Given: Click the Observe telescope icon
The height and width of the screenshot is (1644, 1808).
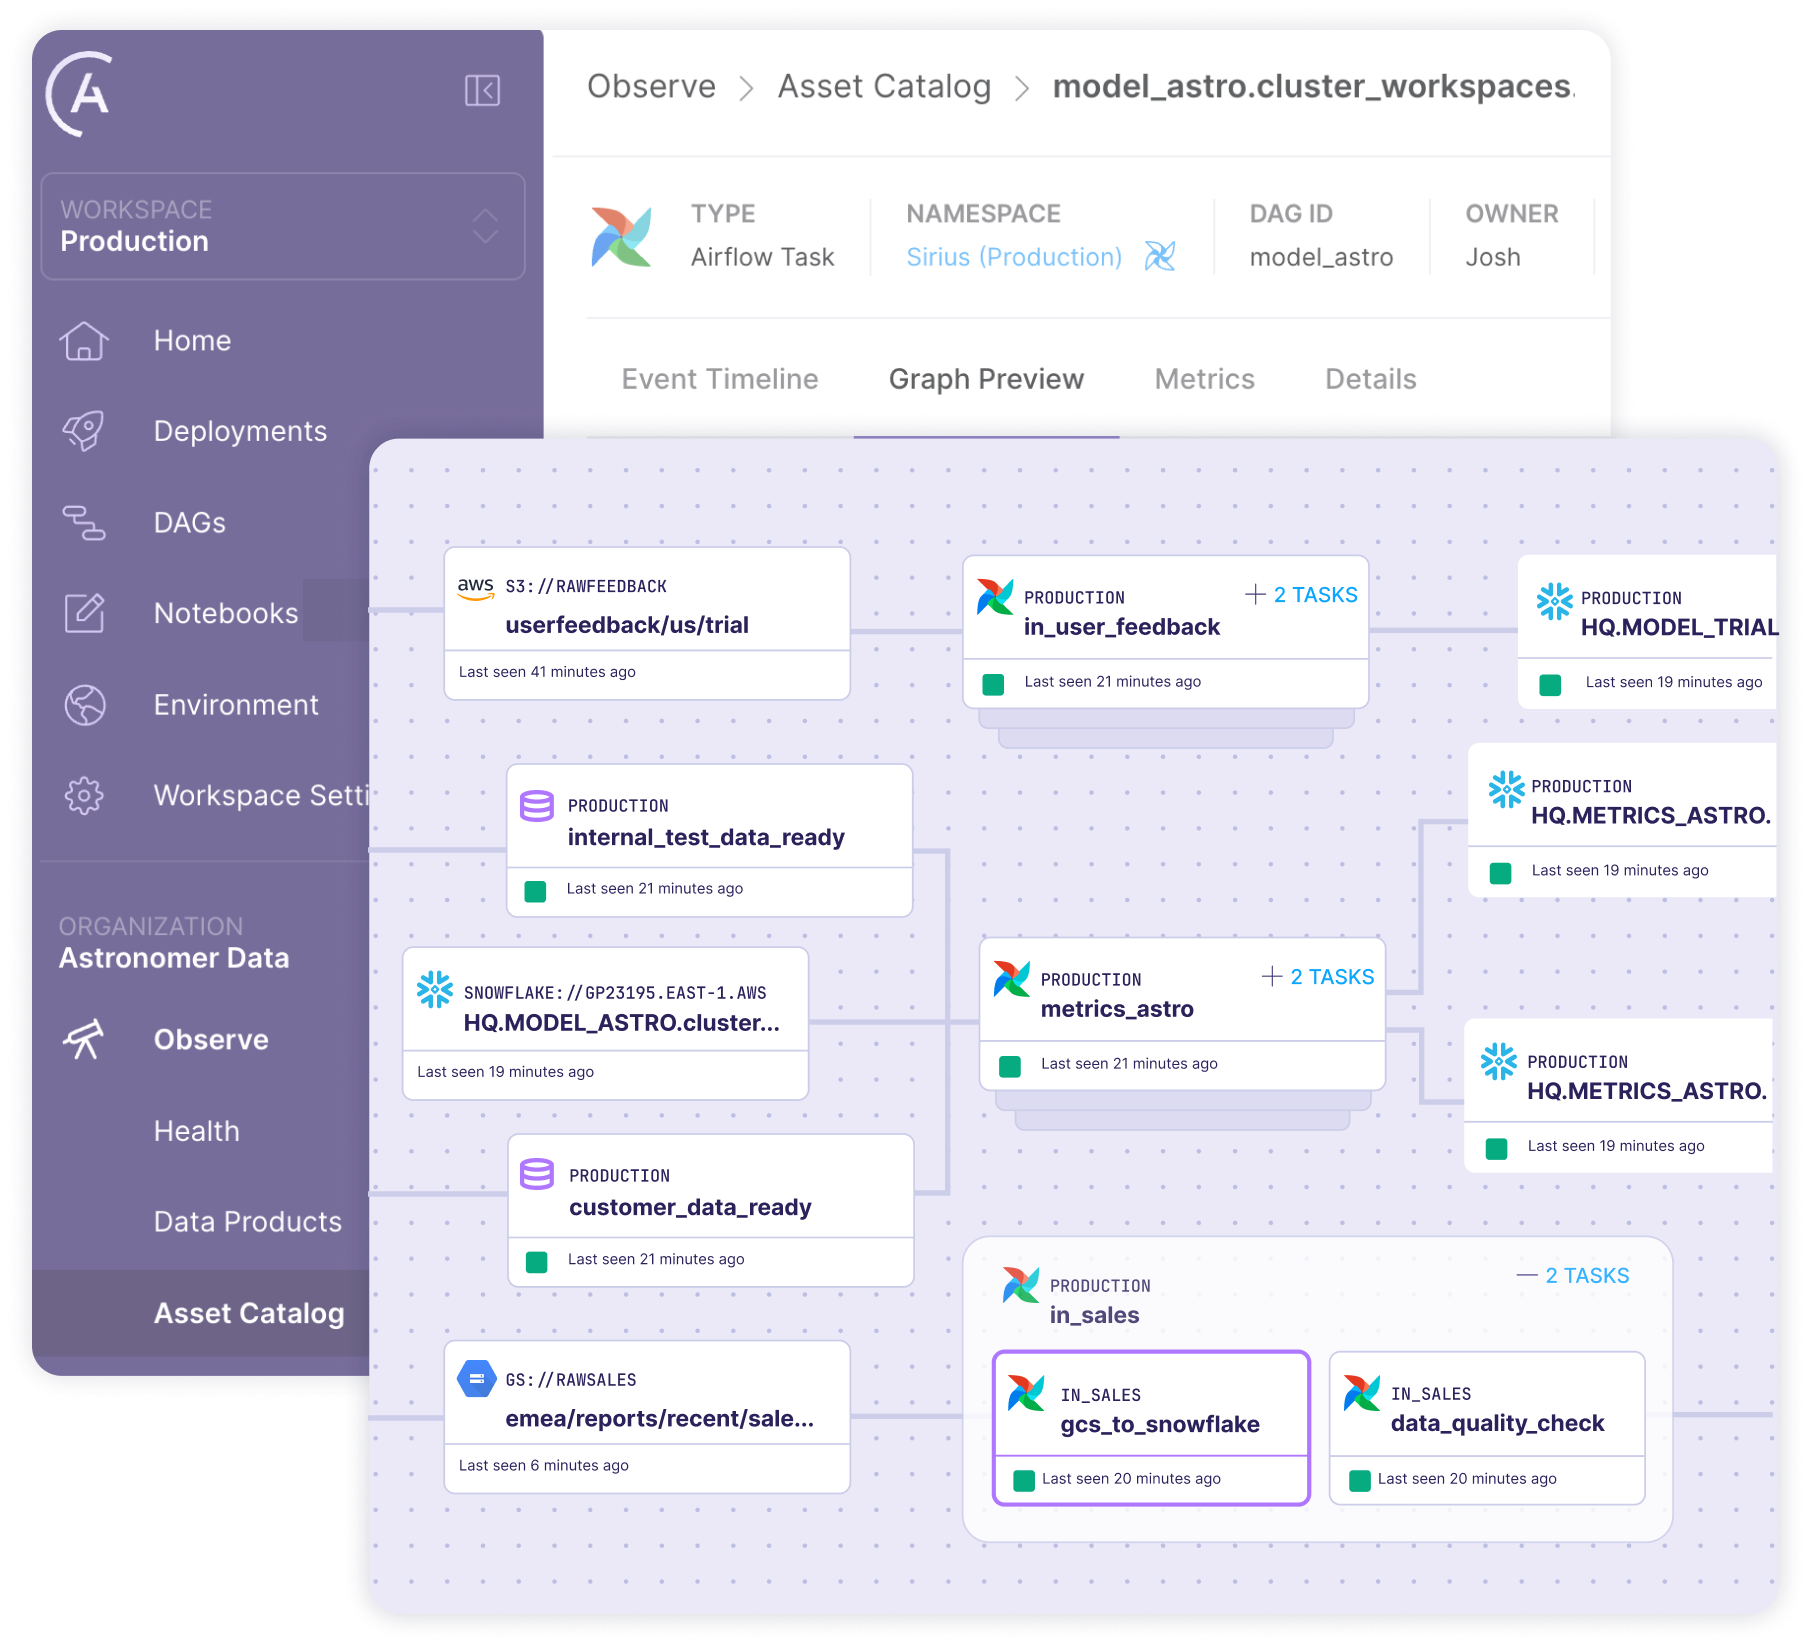Looking at the screenshot, I should pyautogui.click(x=84, y=1040).
